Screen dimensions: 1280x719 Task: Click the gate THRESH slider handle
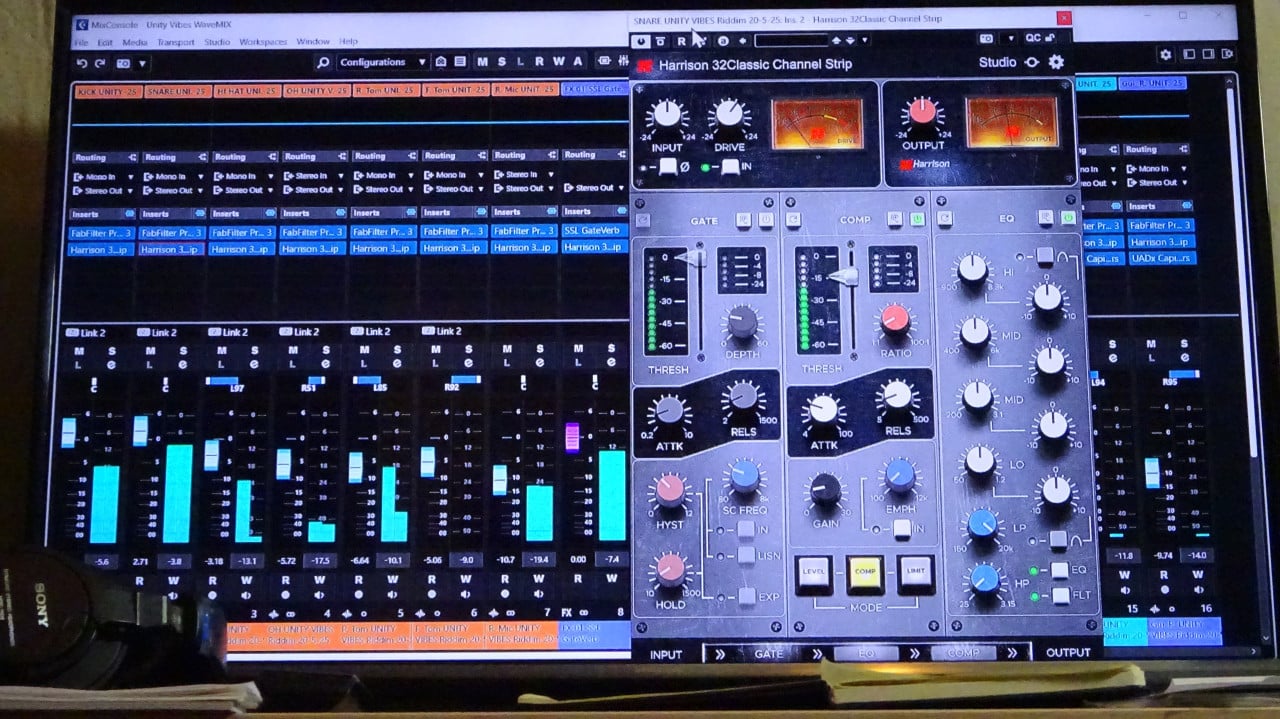(689, 258)
